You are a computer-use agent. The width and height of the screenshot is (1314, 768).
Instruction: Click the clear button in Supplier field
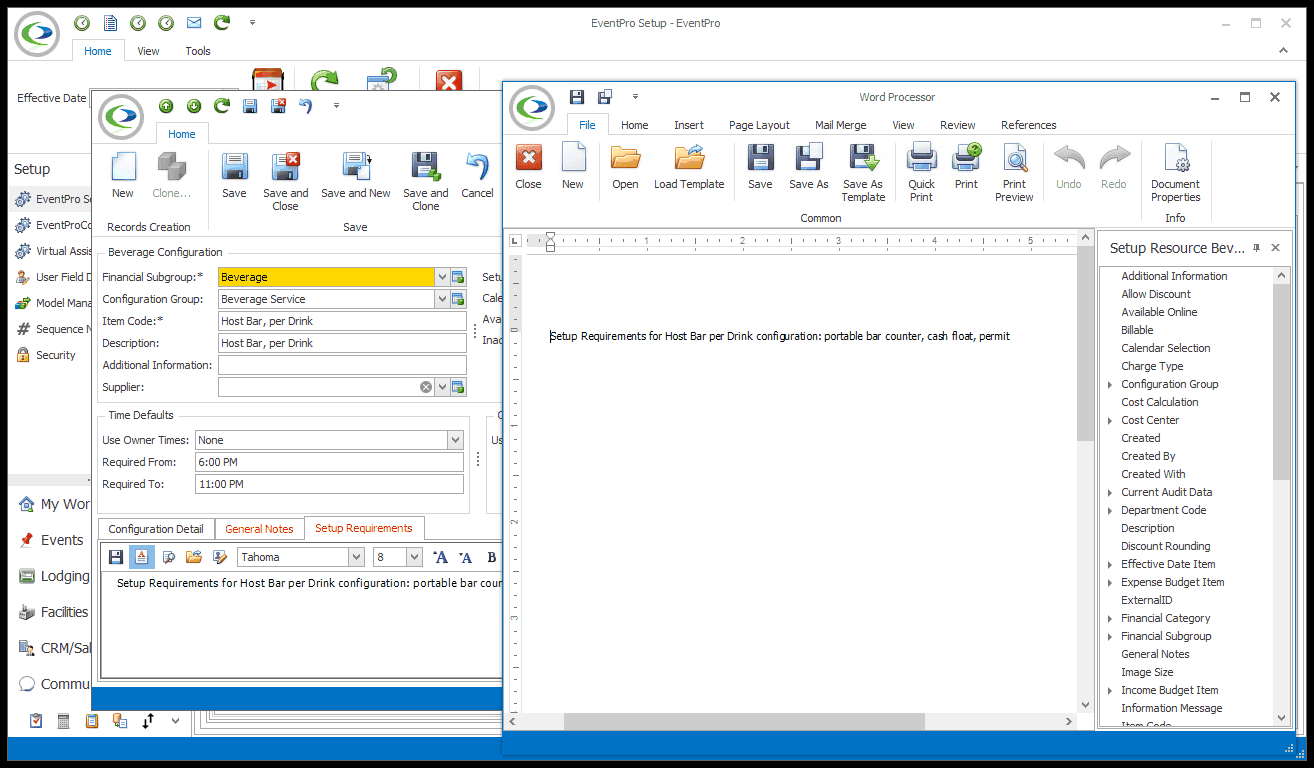pyautogui.click(x=426, y=387)
